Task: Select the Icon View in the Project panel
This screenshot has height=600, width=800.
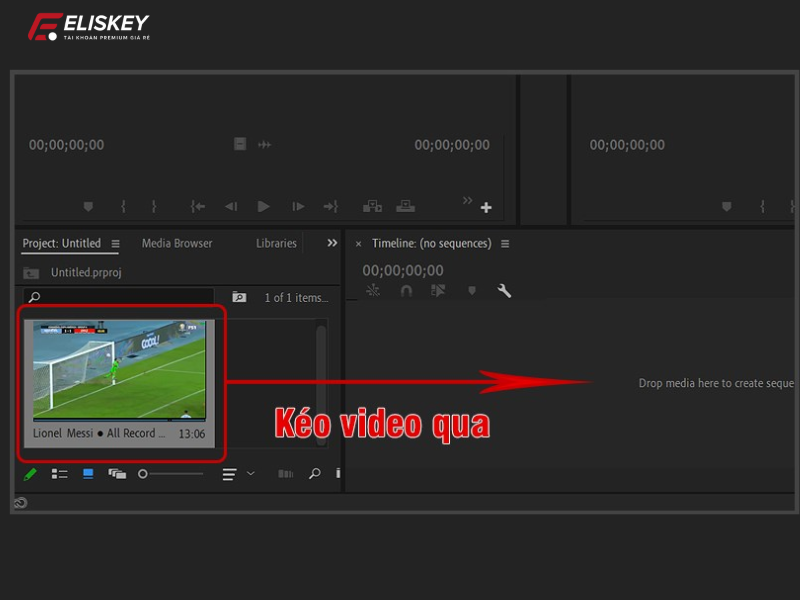Action: [88, 473]
